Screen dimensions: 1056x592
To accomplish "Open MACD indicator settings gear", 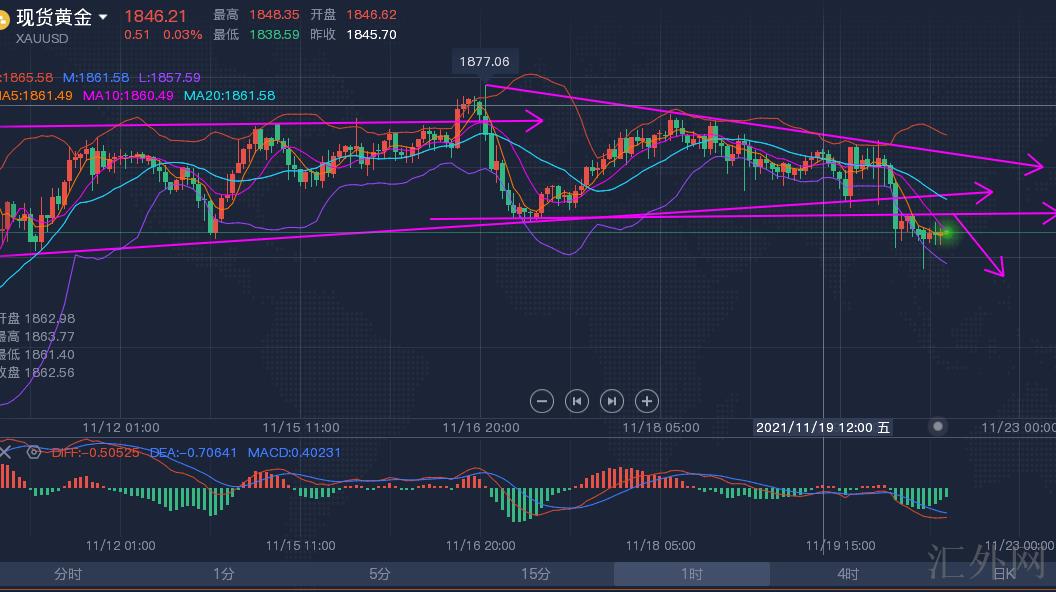I will point(33,452).
